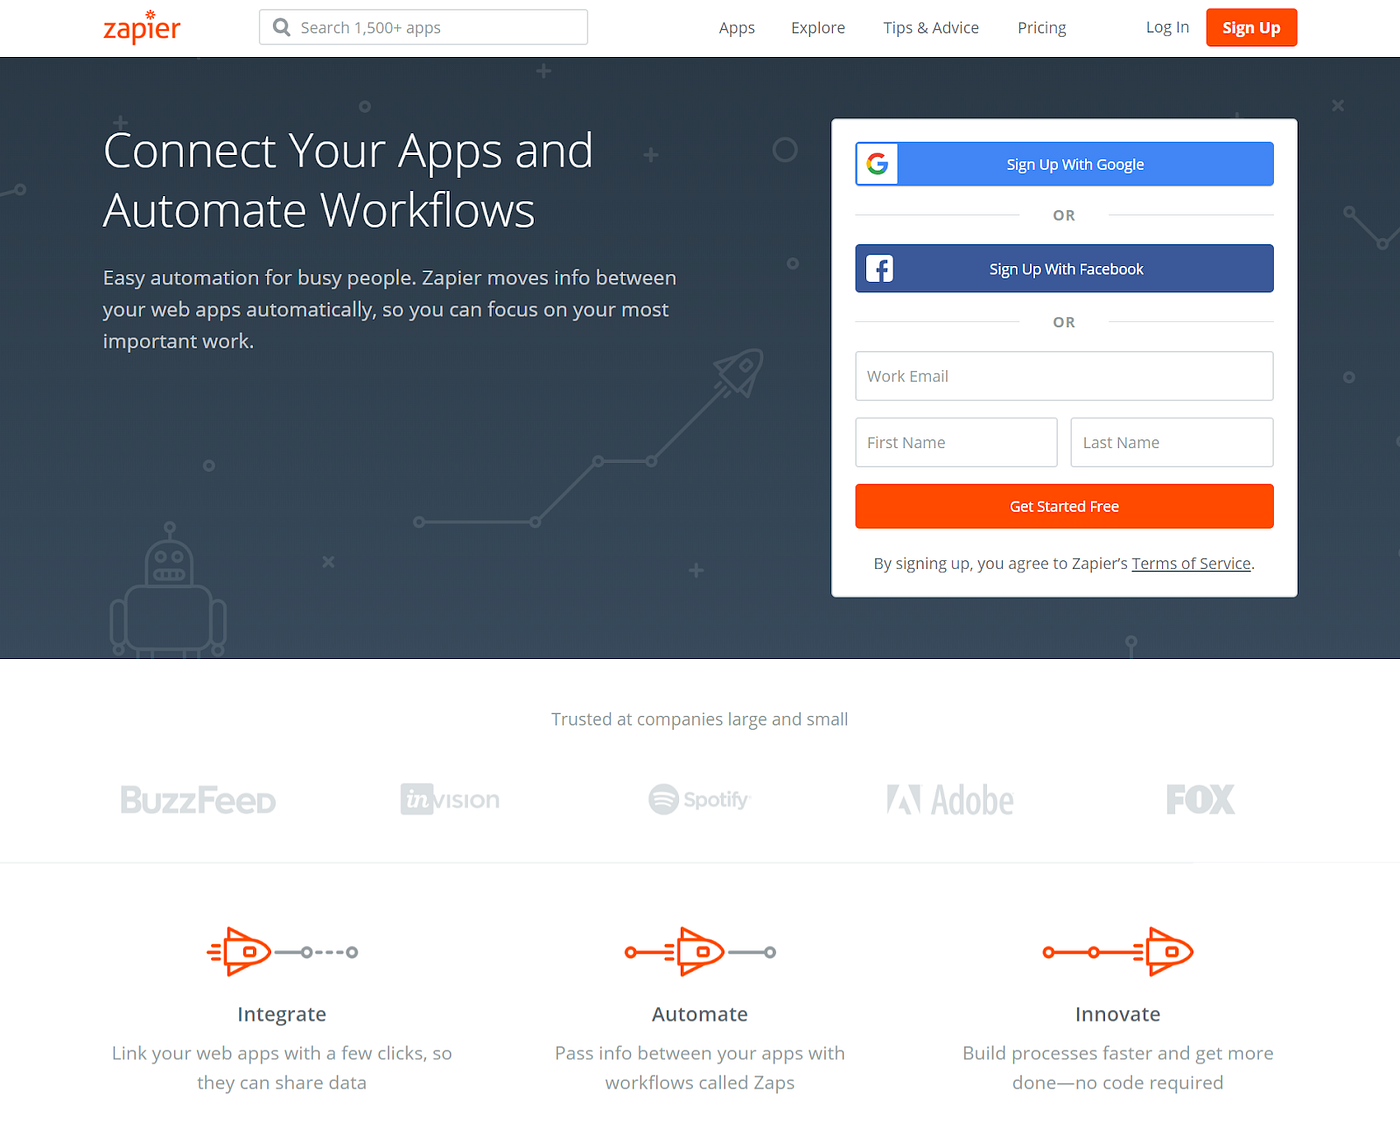Click the Google G logo icon
Screen dimensions: 1400x1122
[x=877, y=164]
